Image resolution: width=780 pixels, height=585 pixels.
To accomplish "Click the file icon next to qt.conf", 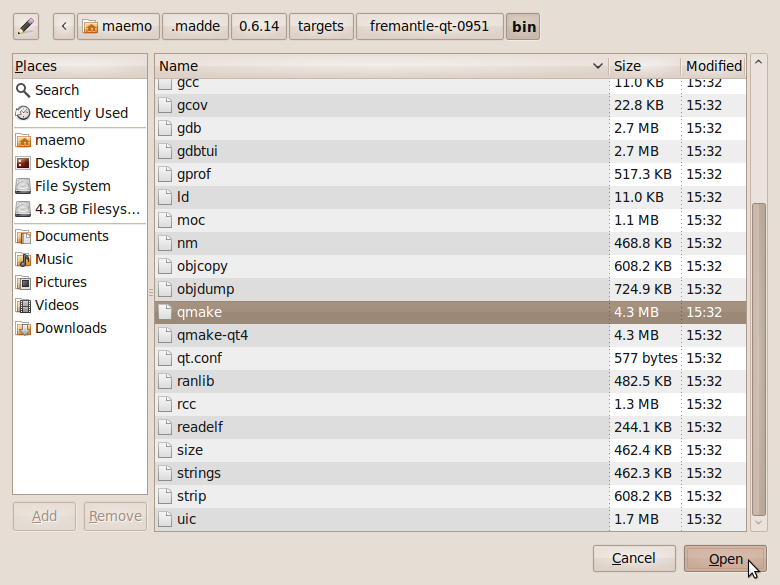I will click(165, 358).
